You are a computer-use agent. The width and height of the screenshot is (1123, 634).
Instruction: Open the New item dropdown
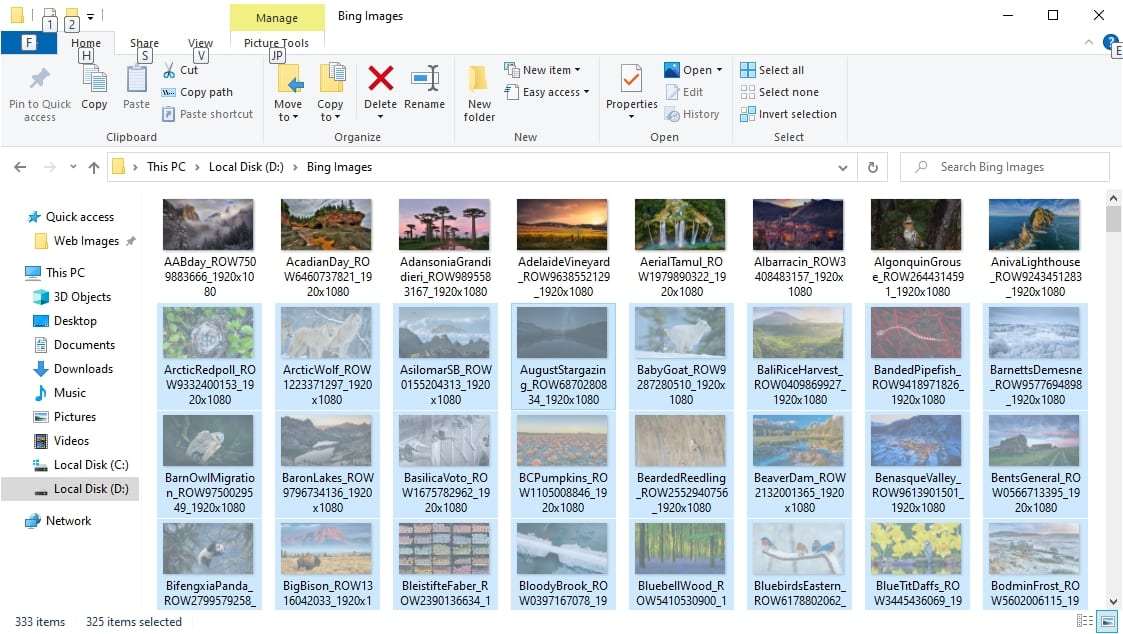tap(544, 69)
